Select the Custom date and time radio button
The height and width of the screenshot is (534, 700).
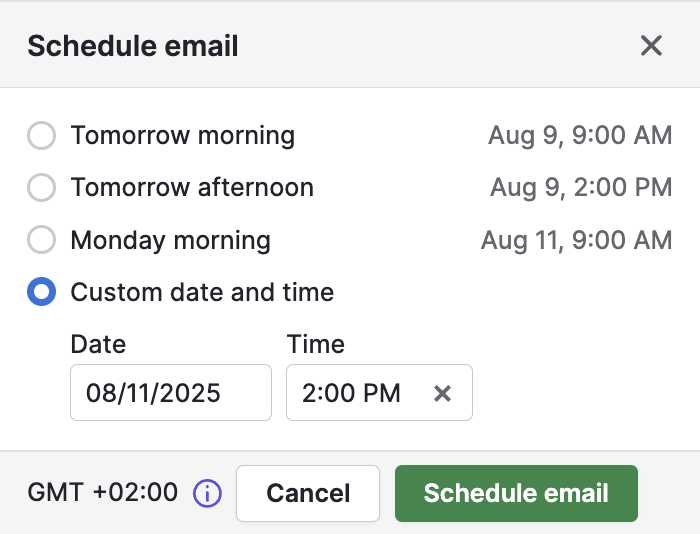pos(42,292)
